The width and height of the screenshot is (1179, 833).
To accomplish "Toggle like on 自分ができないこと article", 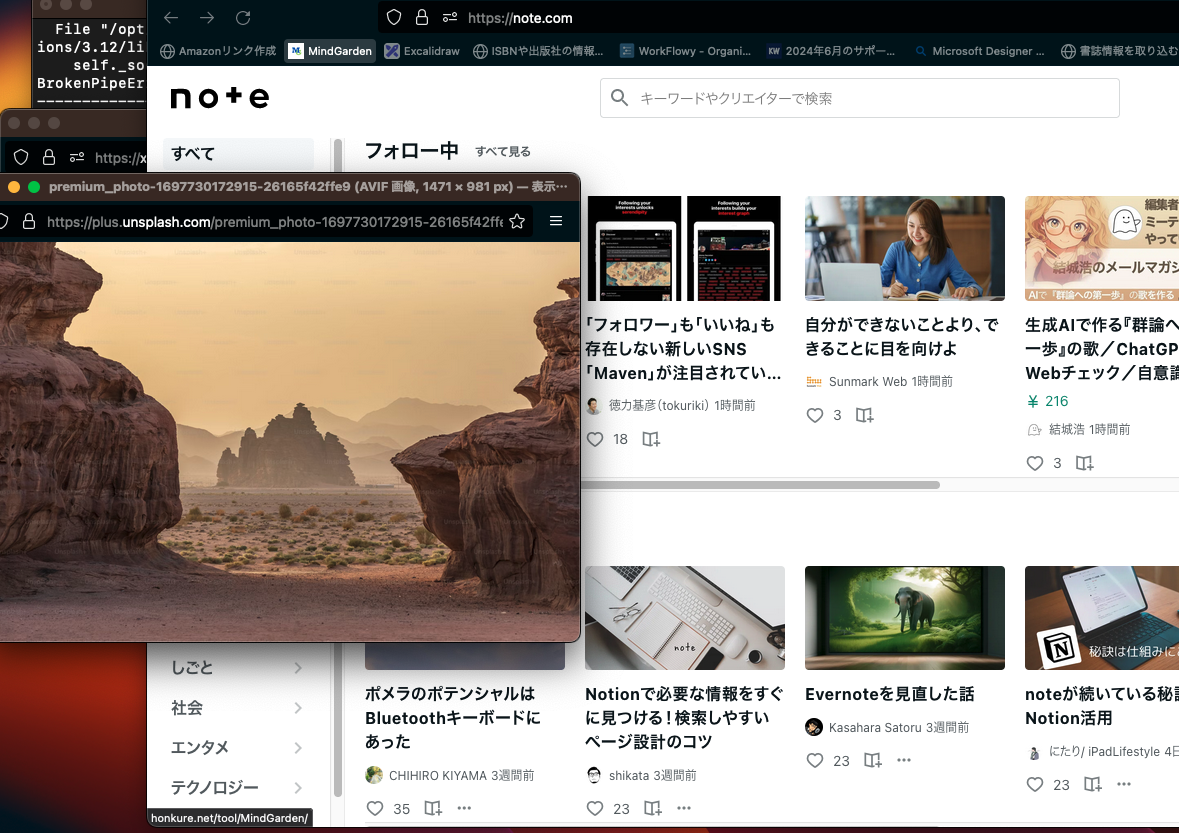I will pyautogui.click(x=814, y=415).
